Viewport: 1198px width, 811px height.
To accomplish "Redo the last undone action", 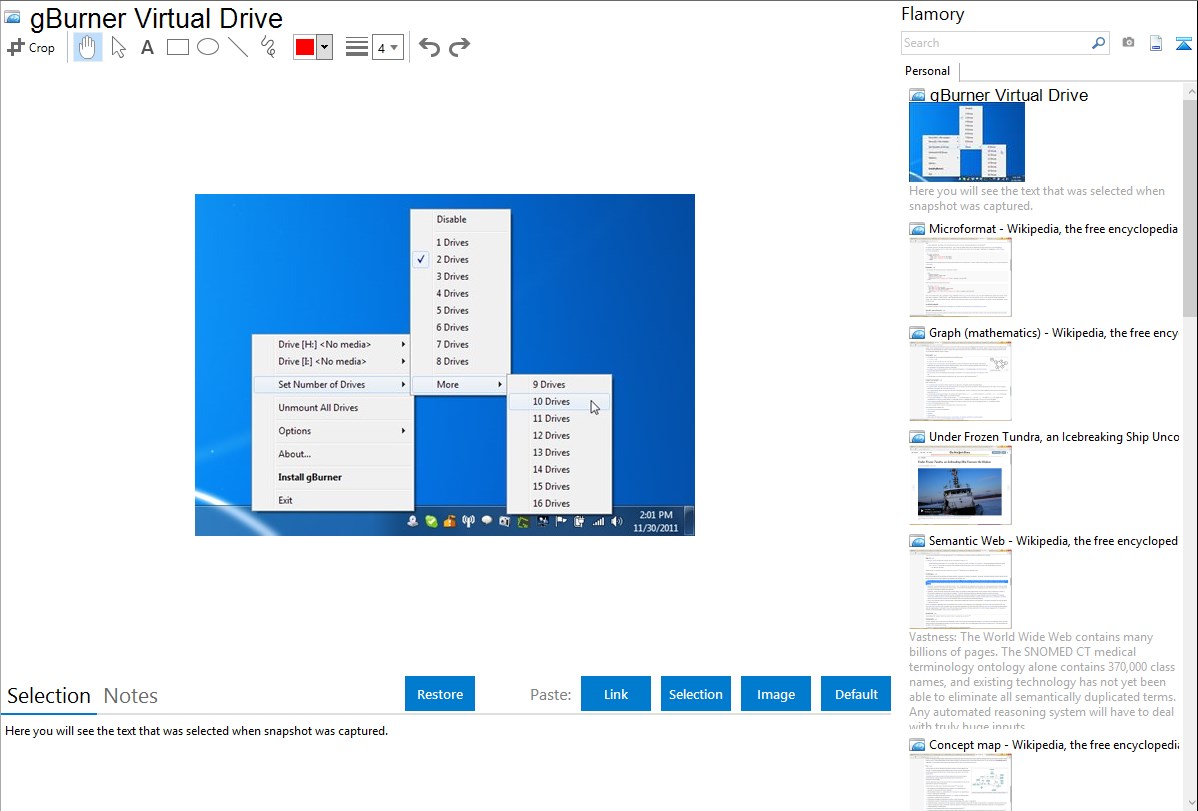I will click(459, 47).
